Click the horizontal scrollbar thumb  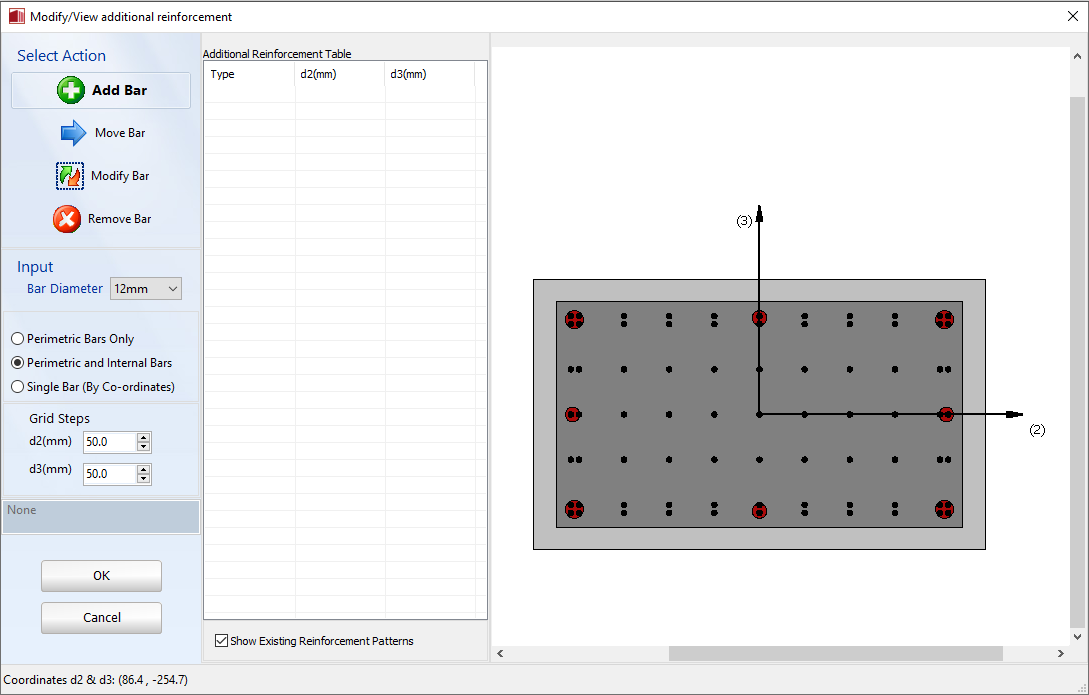tap(836, 653)
